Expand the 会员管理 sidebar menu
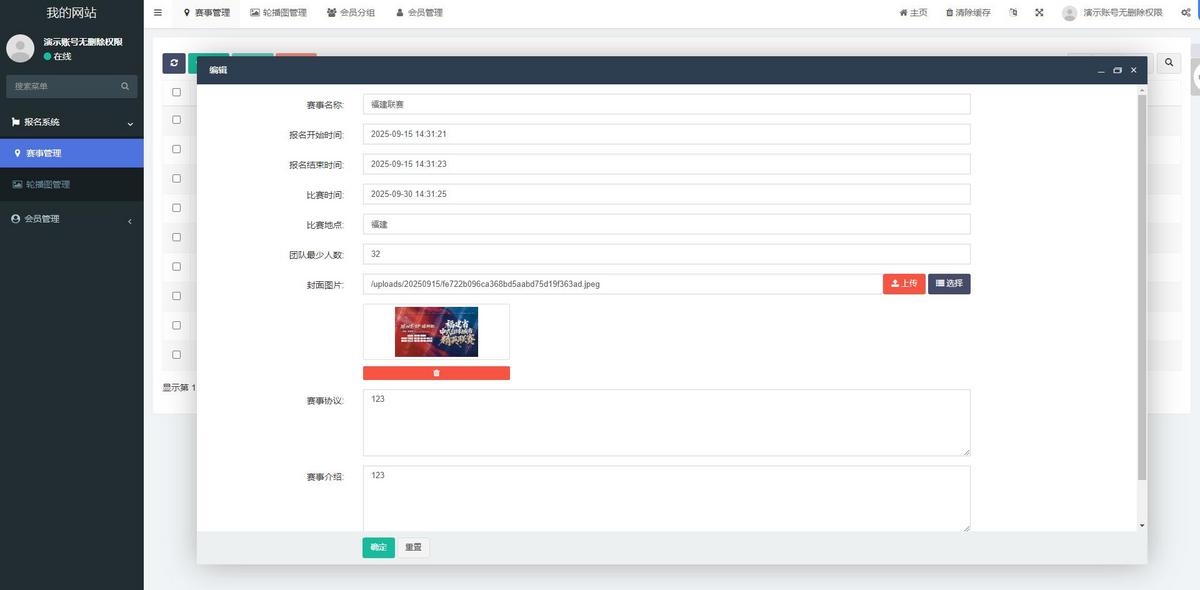The width and height of the screenshot is (1200, 590). click(x=71, y=218)
